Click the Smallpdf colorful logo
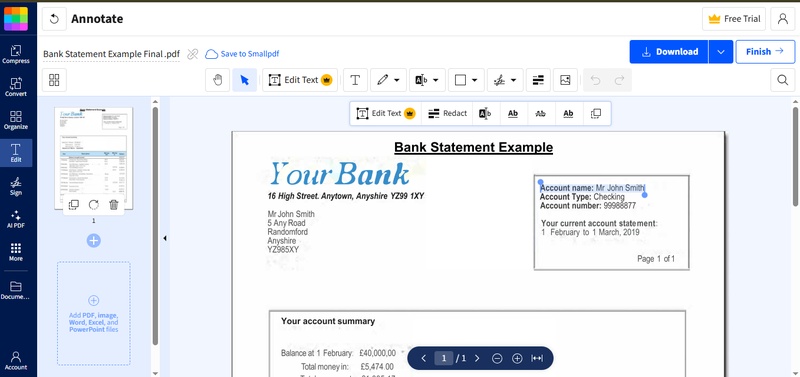The width and height of the screenshot is (800, 377). point(16,19)
